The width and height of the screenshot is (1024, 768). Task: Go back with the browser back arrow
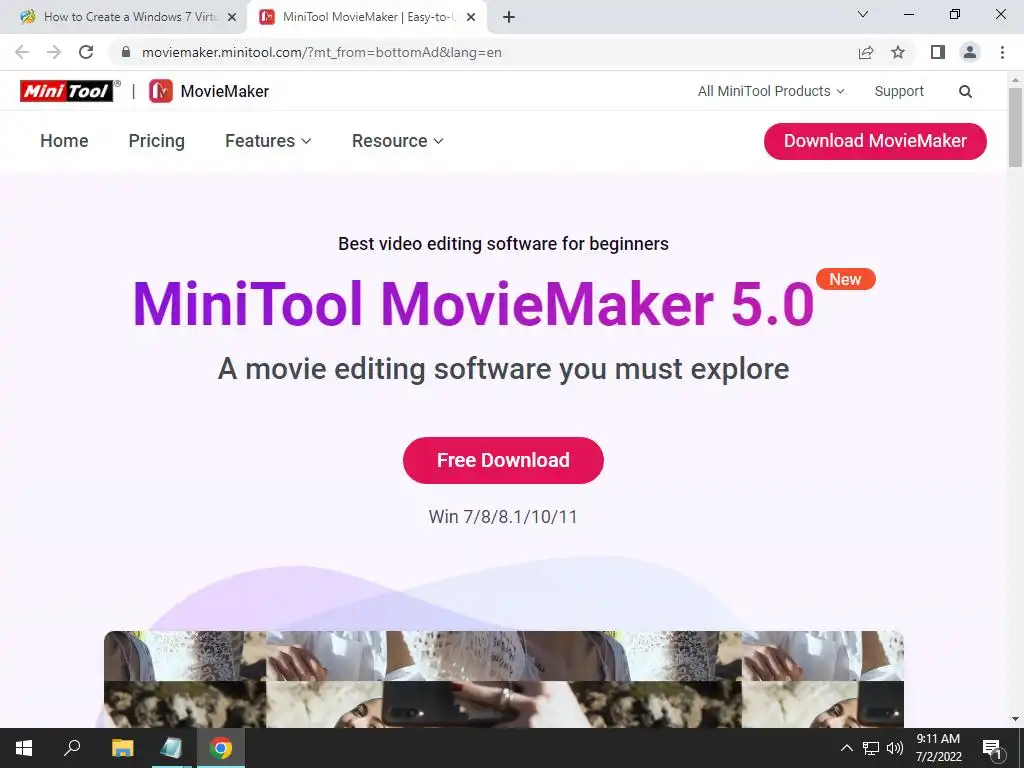22,52
